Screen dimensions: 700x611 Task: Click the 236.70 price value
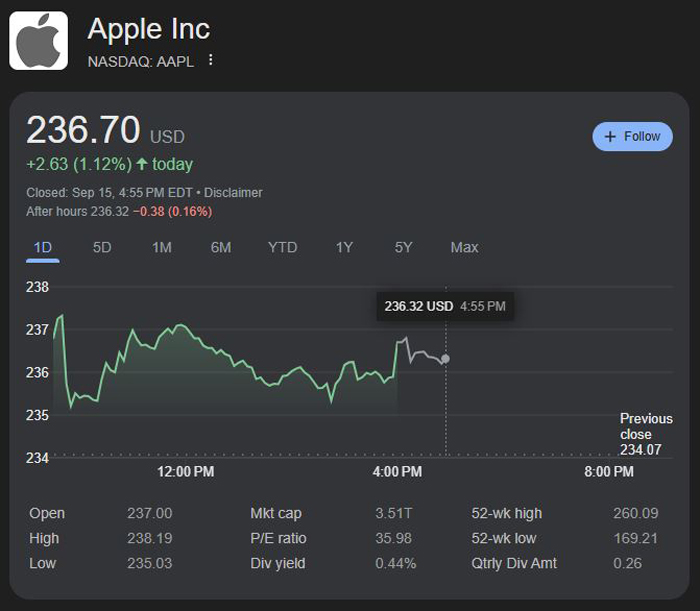[x=83, y=130]
